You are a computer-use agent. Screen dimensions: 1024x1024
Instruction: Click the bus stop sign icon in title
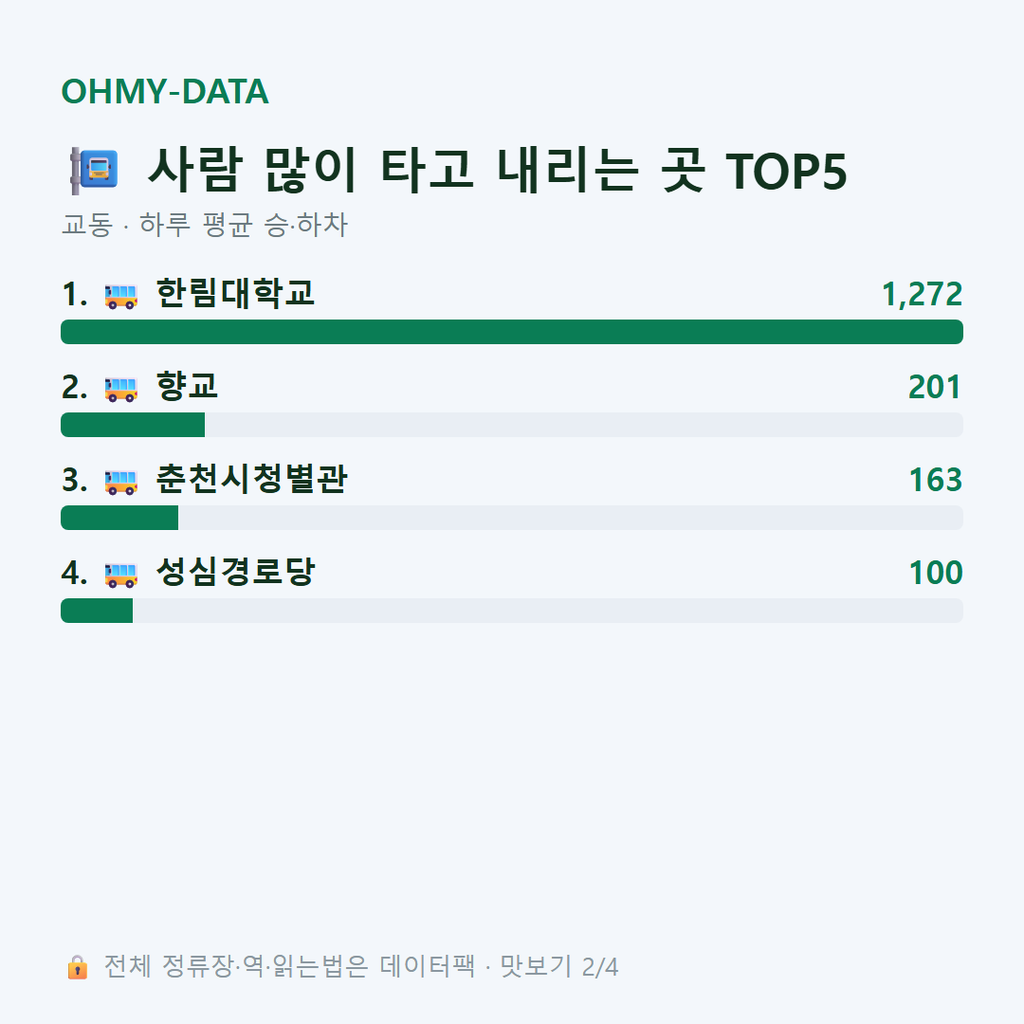(94, 171)
